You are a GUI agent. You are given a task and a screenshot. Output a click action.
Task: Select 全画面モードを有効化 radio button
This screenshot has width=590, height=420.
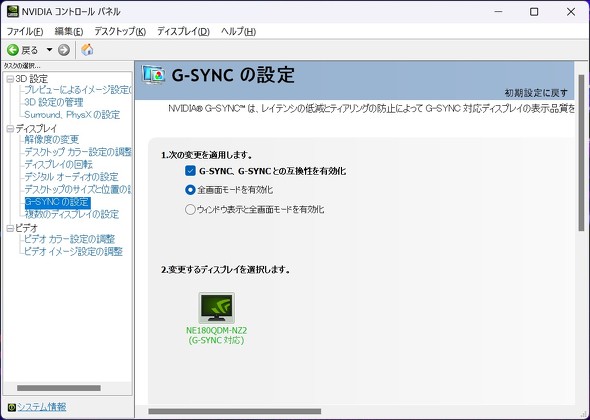coord(190,190)
